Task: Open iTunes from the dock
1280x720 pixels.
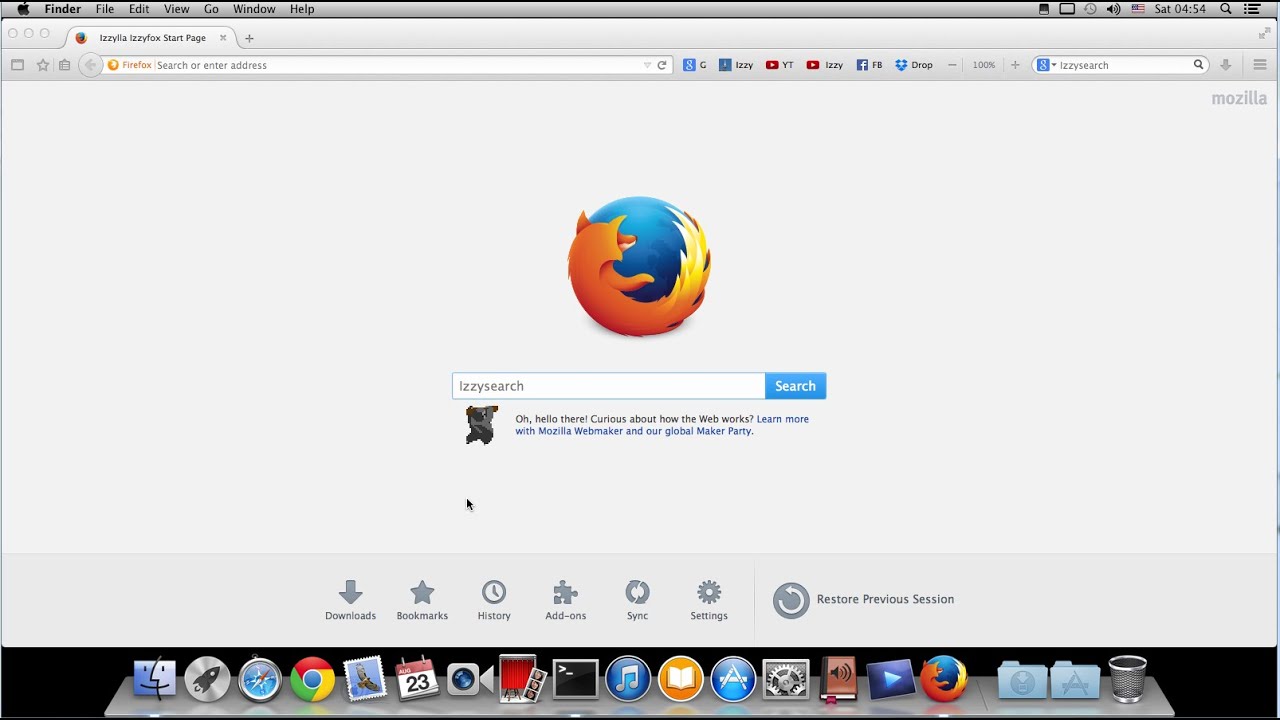Action: click(628, 680)
